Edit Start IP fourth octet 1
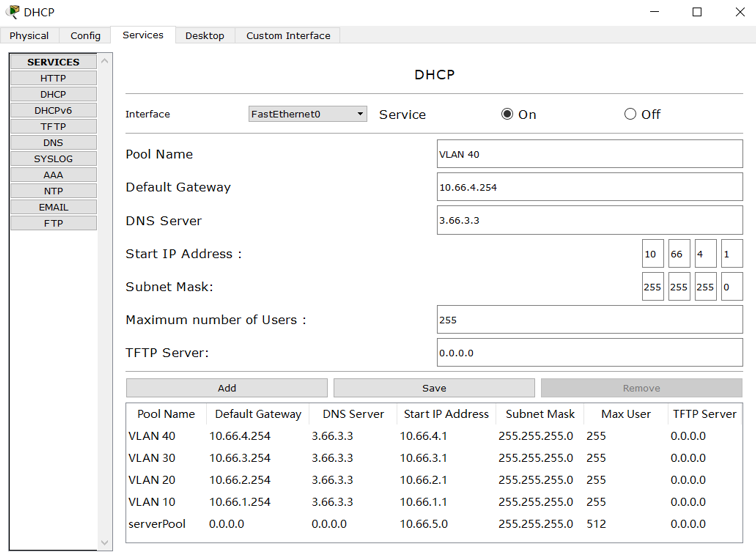This screenshot has height=556, width=756. click(x=732, y=254)
